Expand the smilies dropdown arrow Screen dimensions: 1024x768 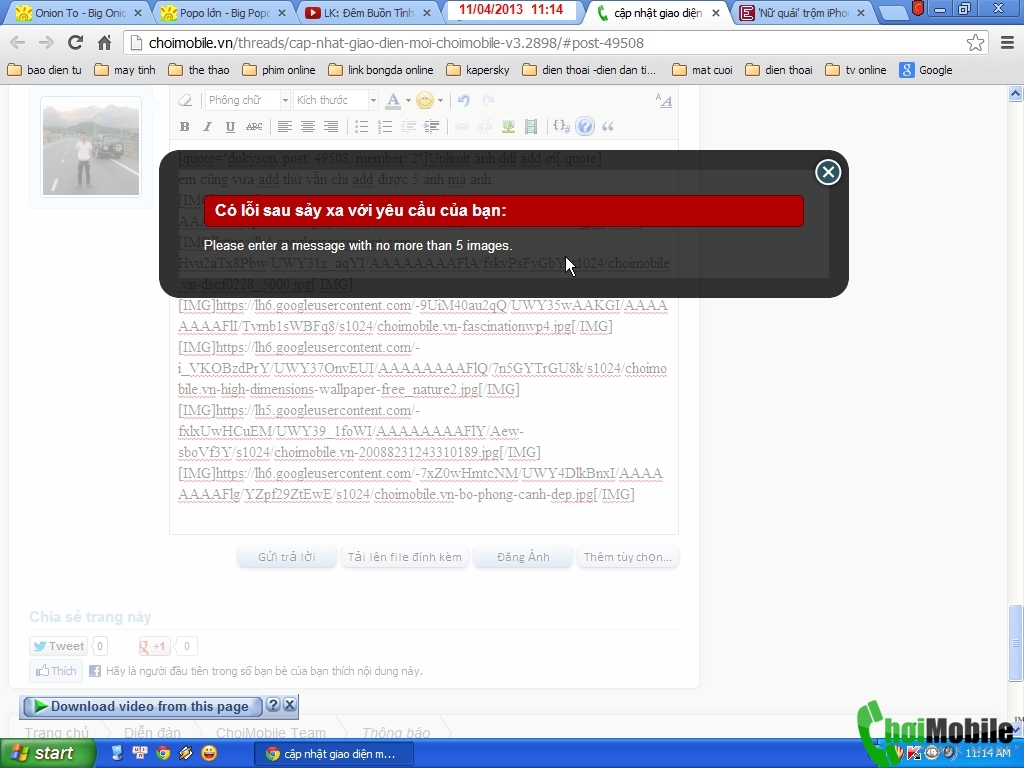tap(440, 101)
